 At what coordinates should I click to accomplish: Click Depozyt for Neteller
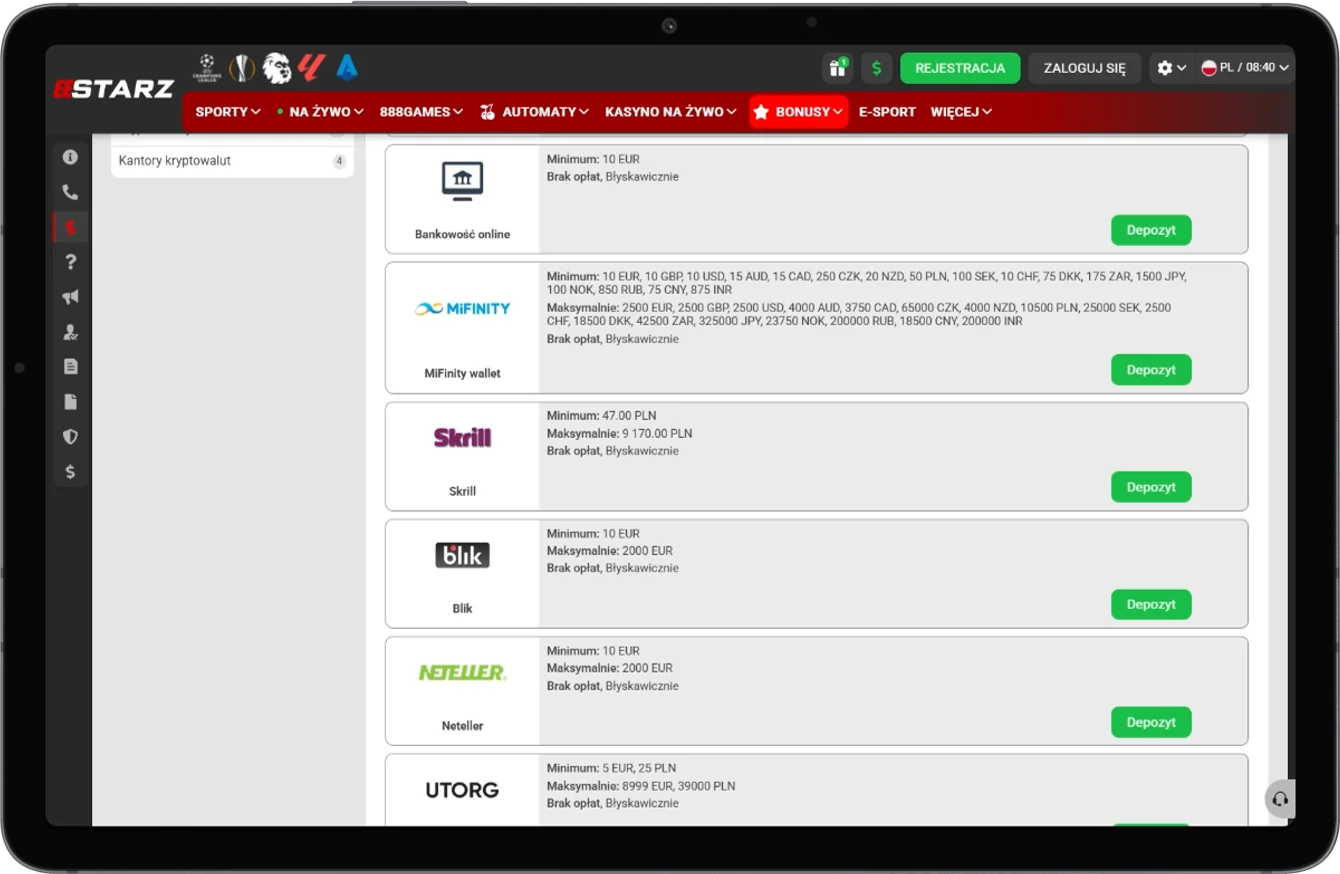(x=1151, y=722)
